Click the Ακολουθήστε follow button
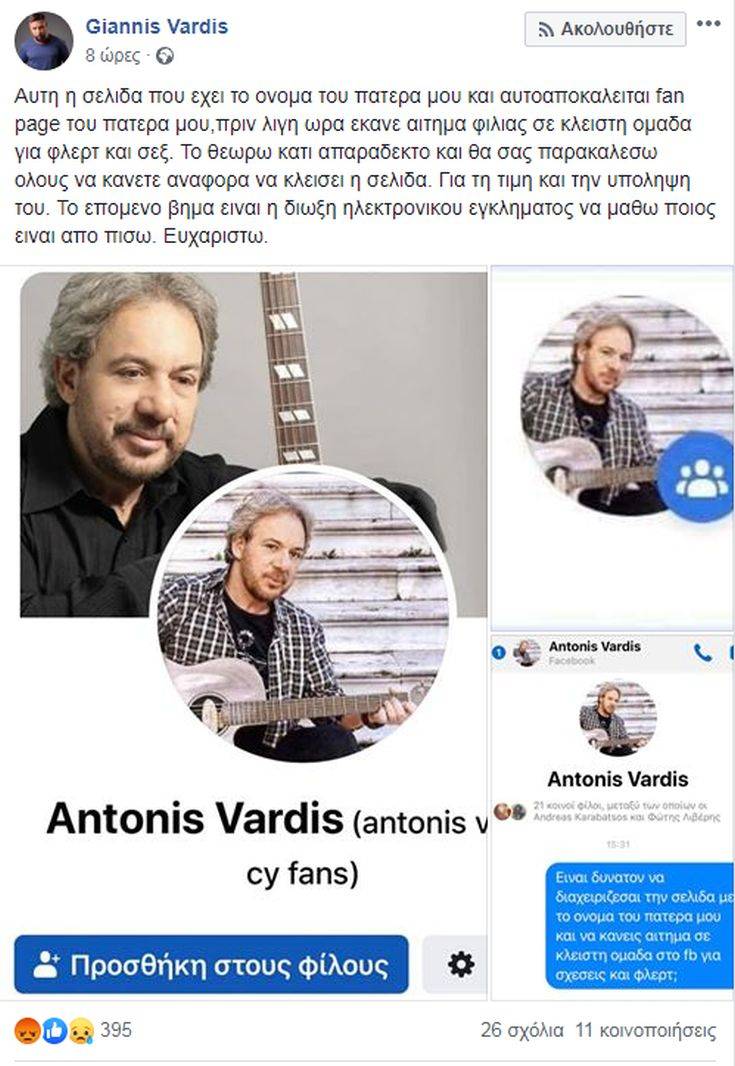Image resolution: width=735 pixels, height=1066 pixels. coord(605,29)
